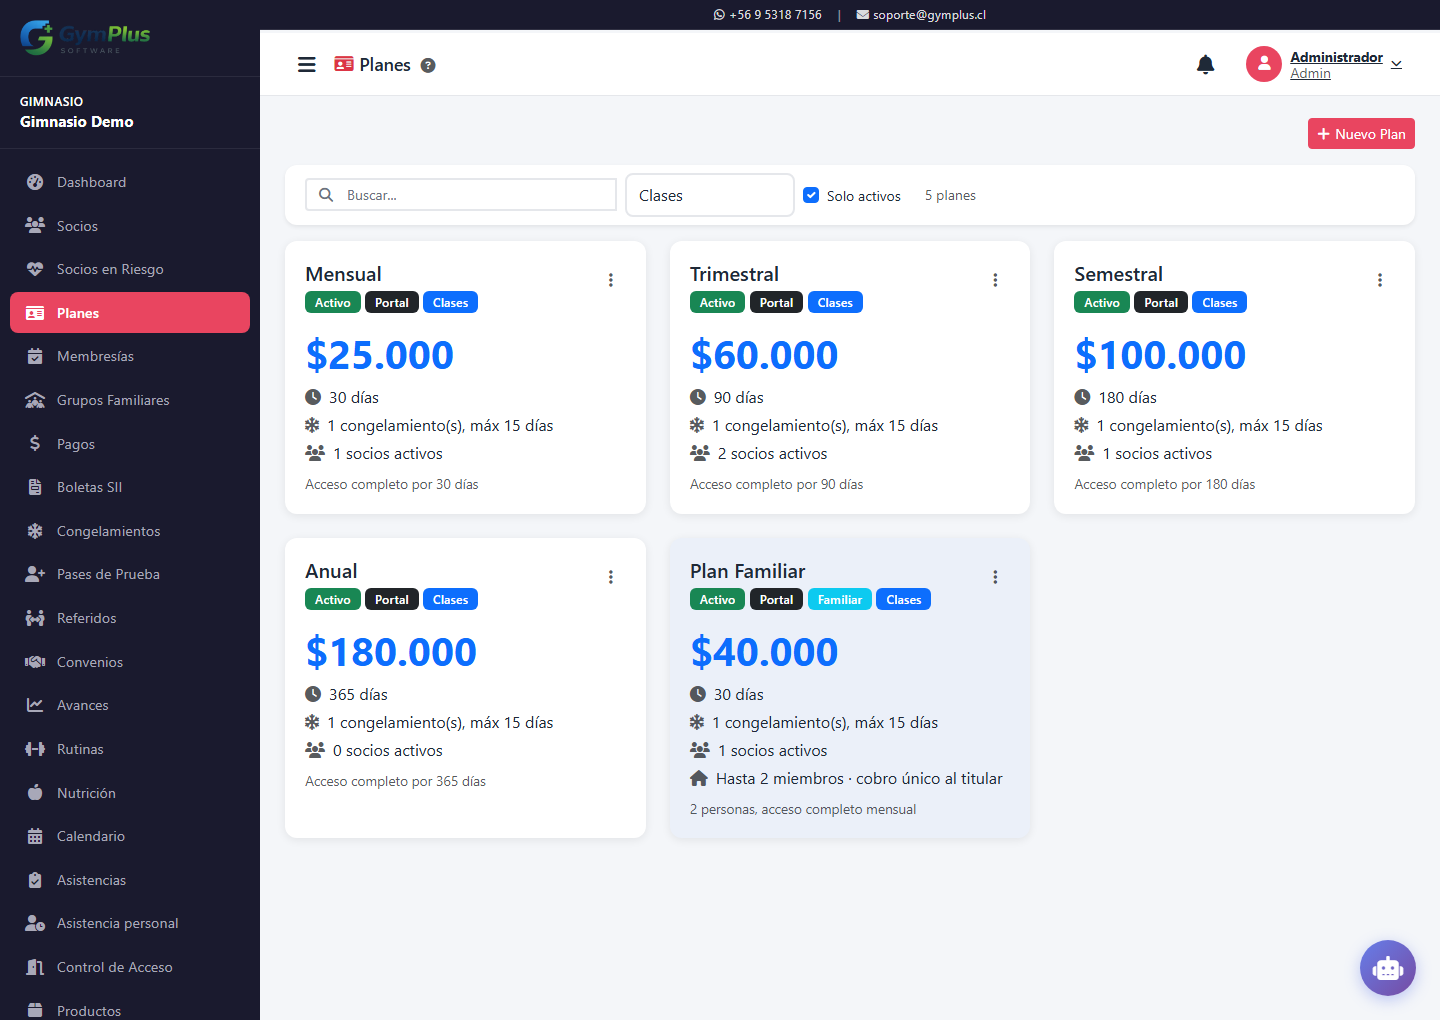Click '2 socios activos' on Trimestral card
The width and height of the screenshot is (1440, 1020).
tap(772, 453)
